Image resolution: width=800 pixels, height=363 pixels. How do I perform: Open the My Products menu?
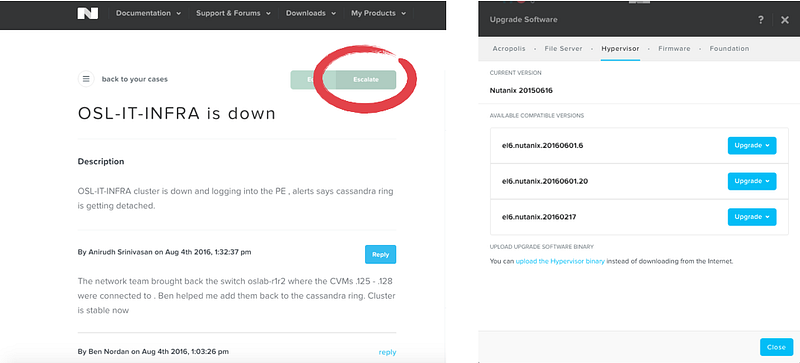pos(379,13)
